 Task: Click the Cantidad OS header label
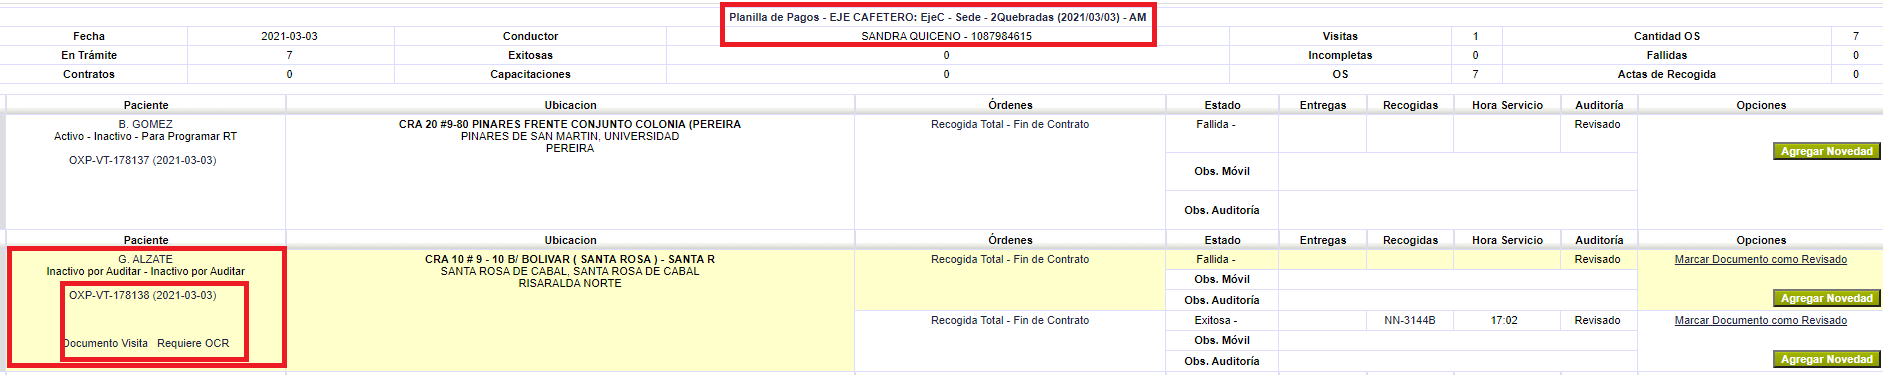(x=1666, y=36)
